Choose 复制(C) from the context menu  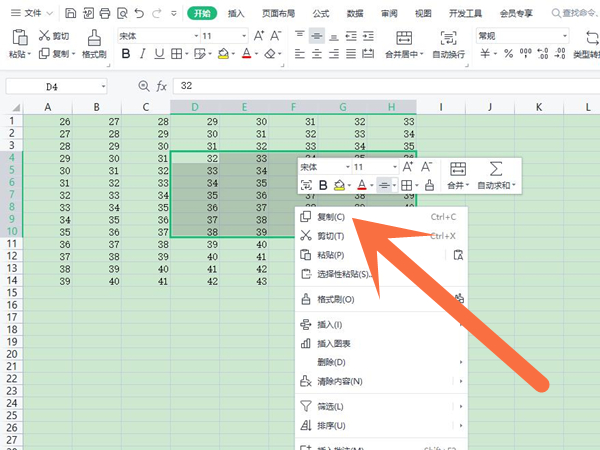click(331, 217)
